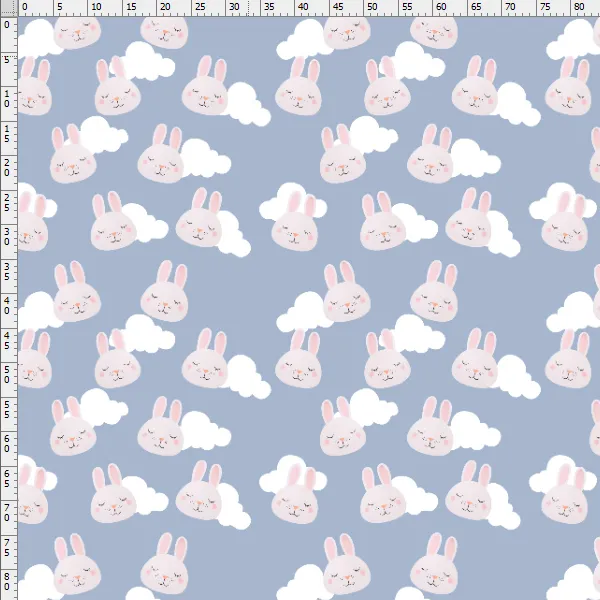Click the 60 mark on horizontal ruler
Viewport: 600px width, 600px height.
pos(441,7)
